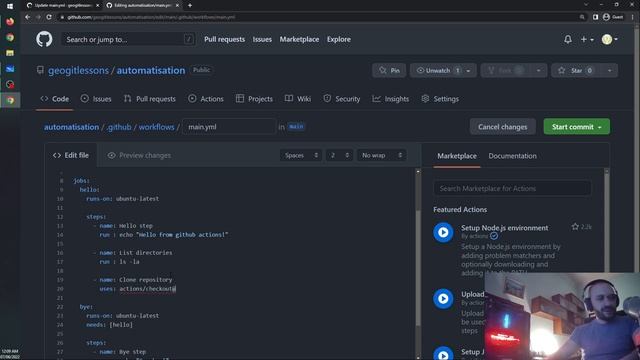This screenshot has height=360, width=640.
Task: Open the Security tab
Action: click(x=342, y=99)
